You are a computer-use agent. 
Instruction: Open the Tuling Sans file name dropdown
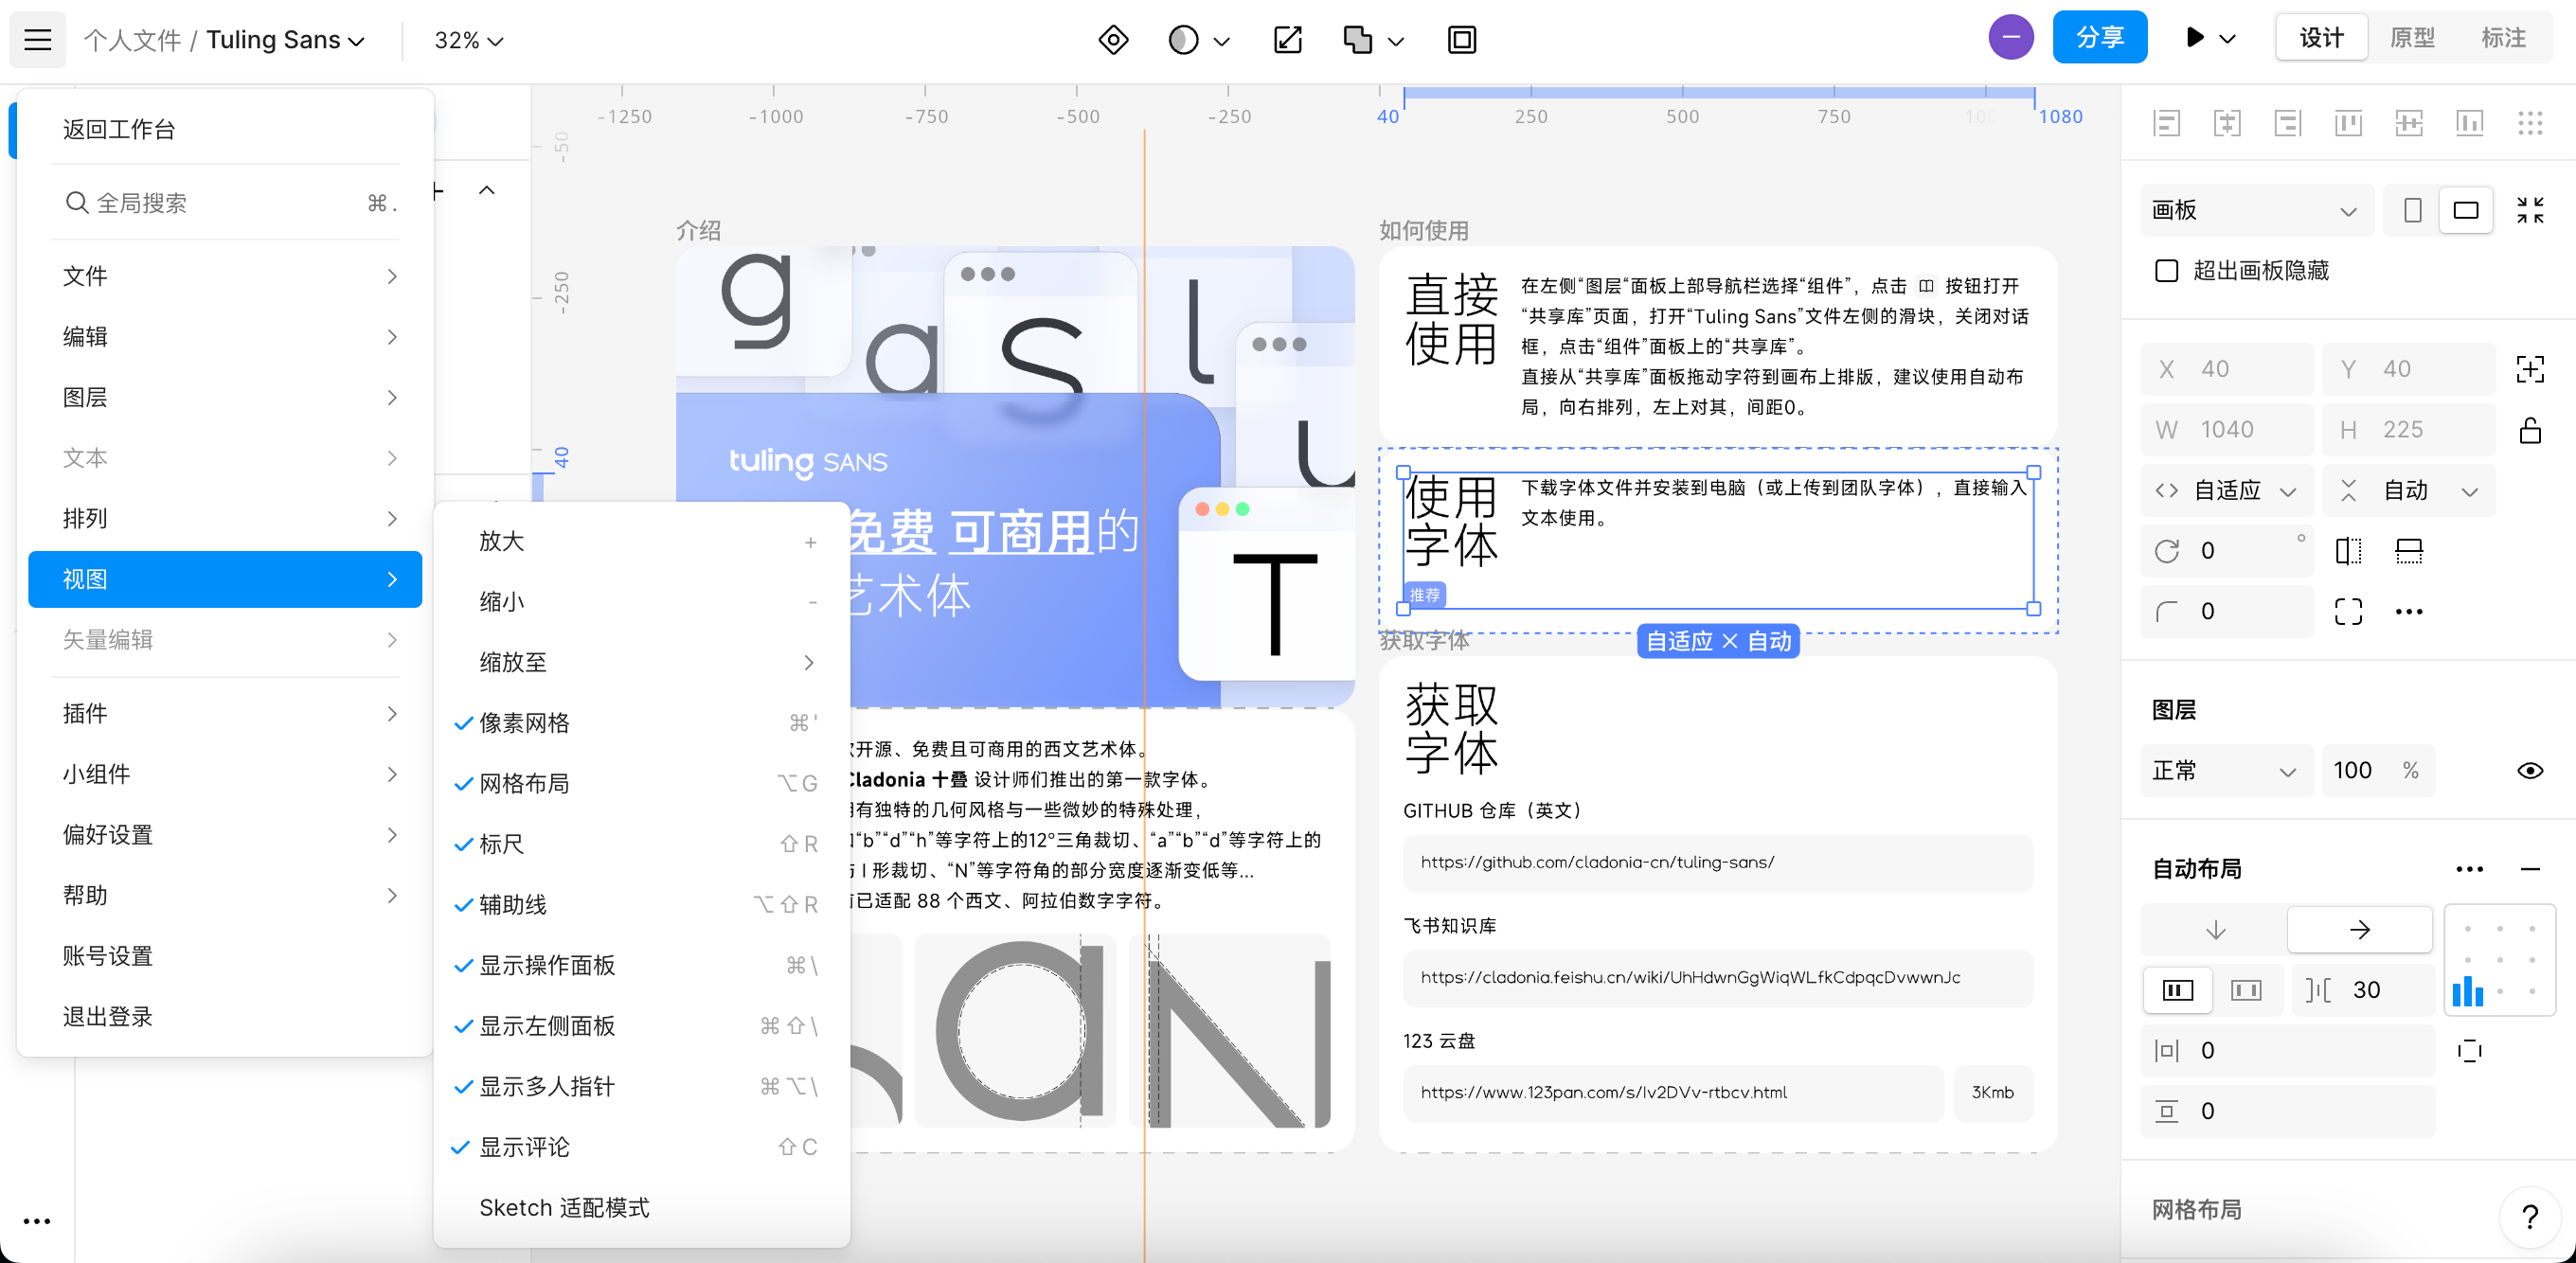coord(285,40)
